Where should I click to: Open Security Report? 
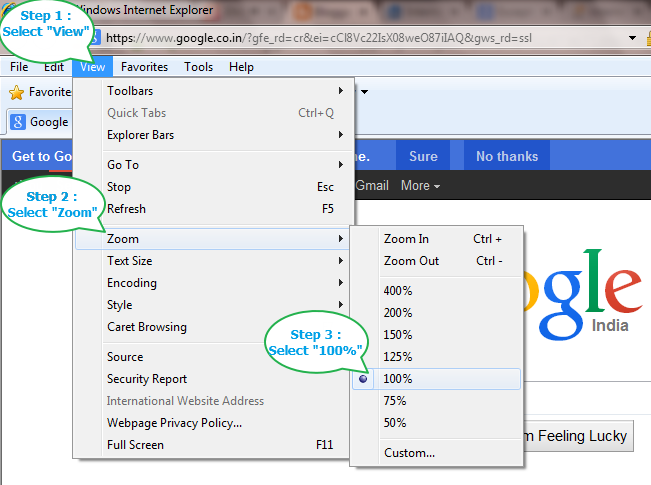pyautogui.click(x=147, y=379)
